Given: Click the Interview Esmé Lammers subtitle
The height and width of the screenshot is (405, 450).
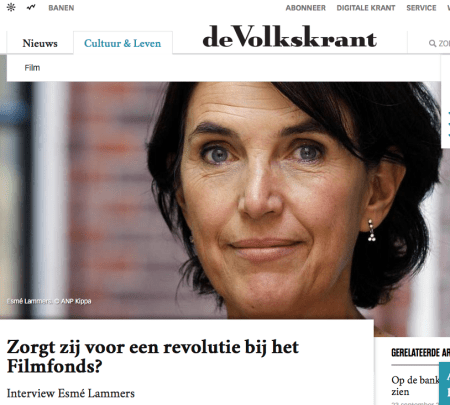Looking at the screenshot, I should pyautogui.click(x=71, y=393).
